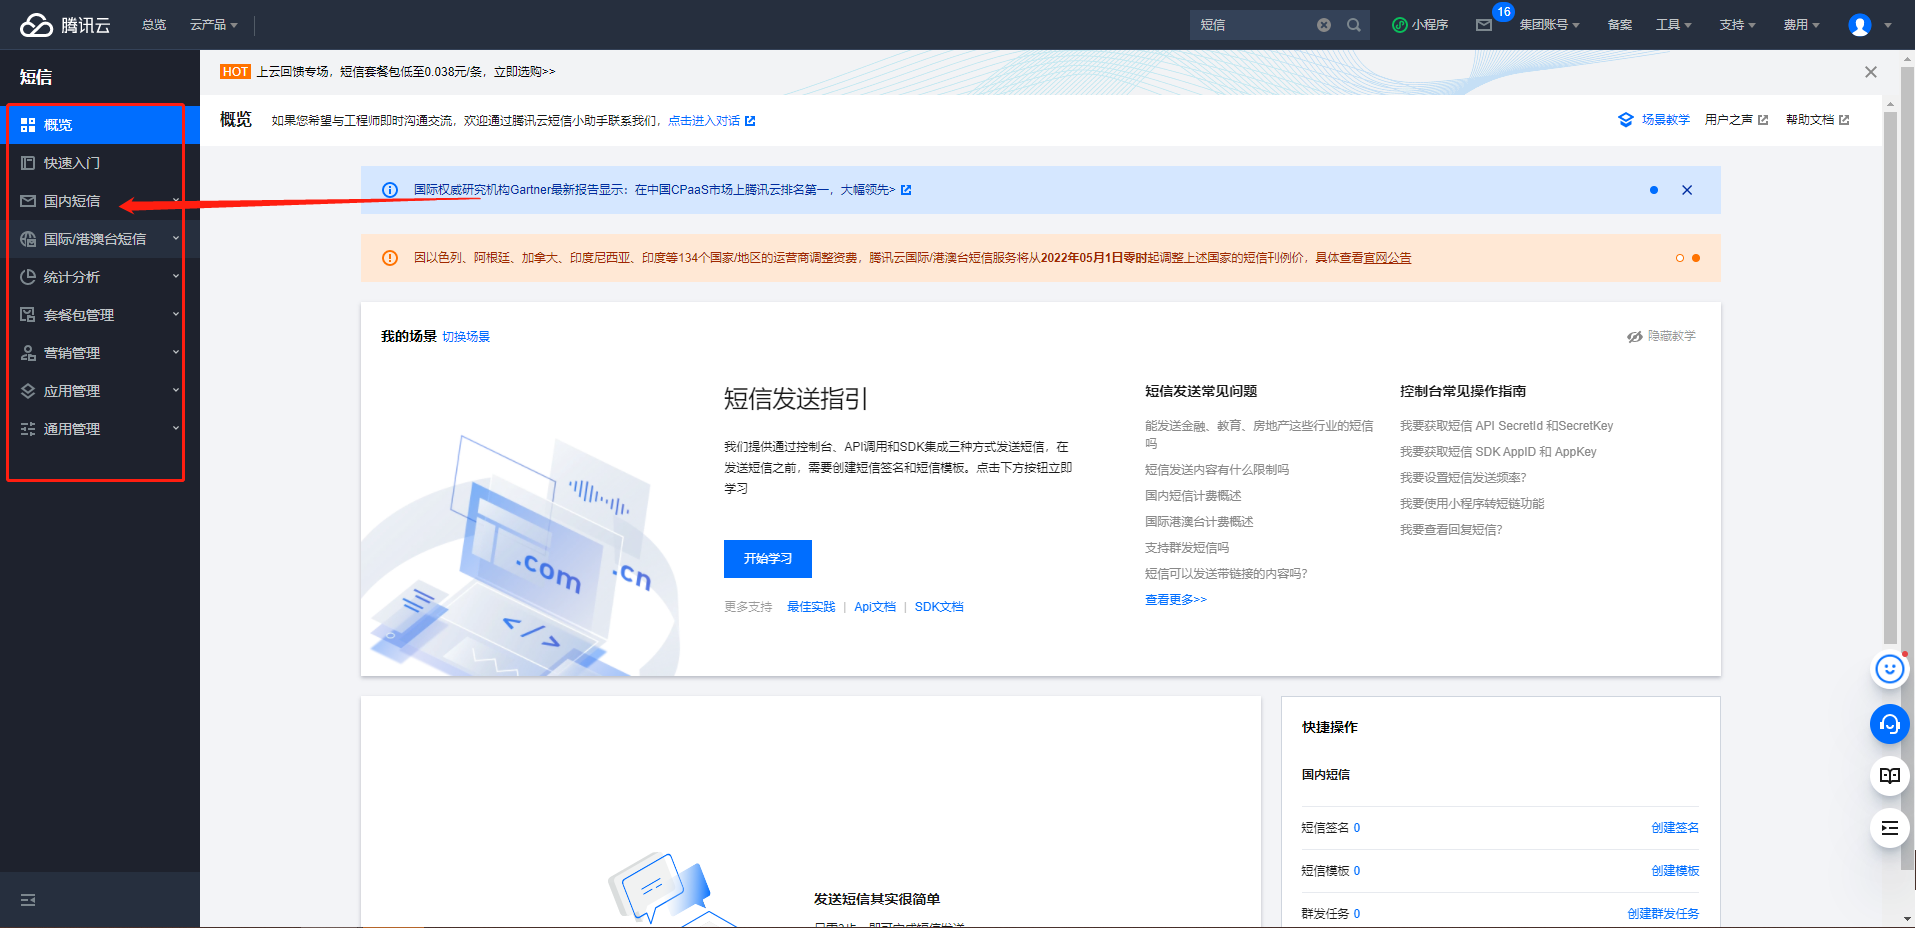Open FAQ 国内短信计费概述
1916x928 pixels.
[1193, 496]
